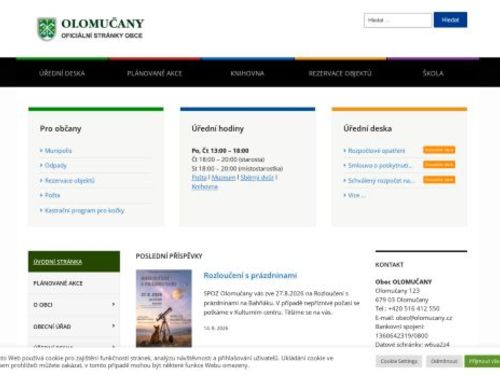Select Úvodní stránka in the sidebar menu
Screen dimensions: 500x375
pos(74,262)
